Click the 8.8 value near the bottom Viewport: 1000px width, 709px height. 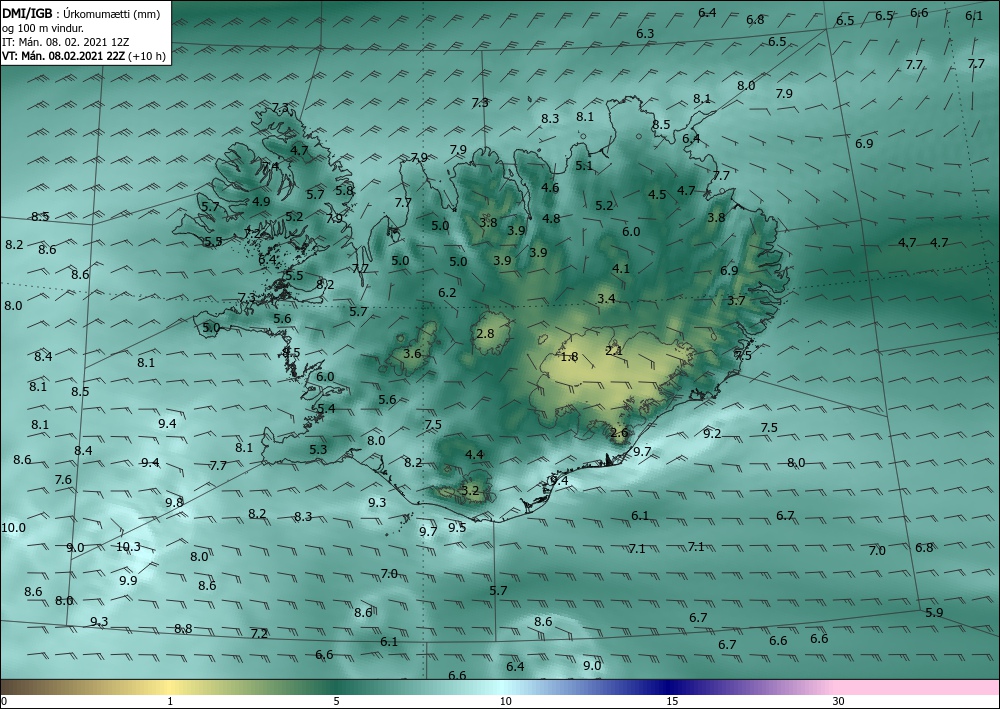coord(183,629)
